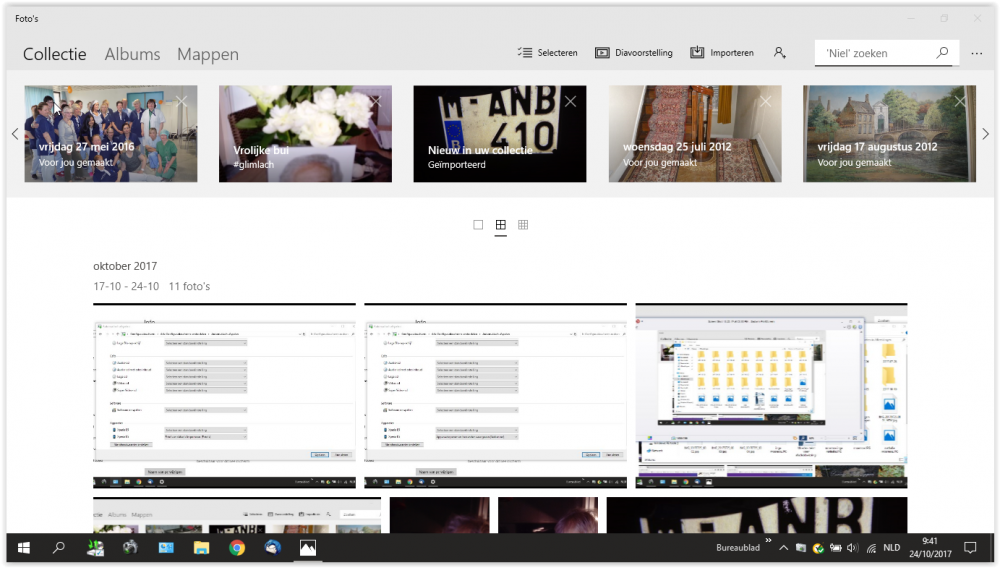The image size is (1000, 568).
Task: Open the Thunderbird taskbar icon
Action: point(272,548)
